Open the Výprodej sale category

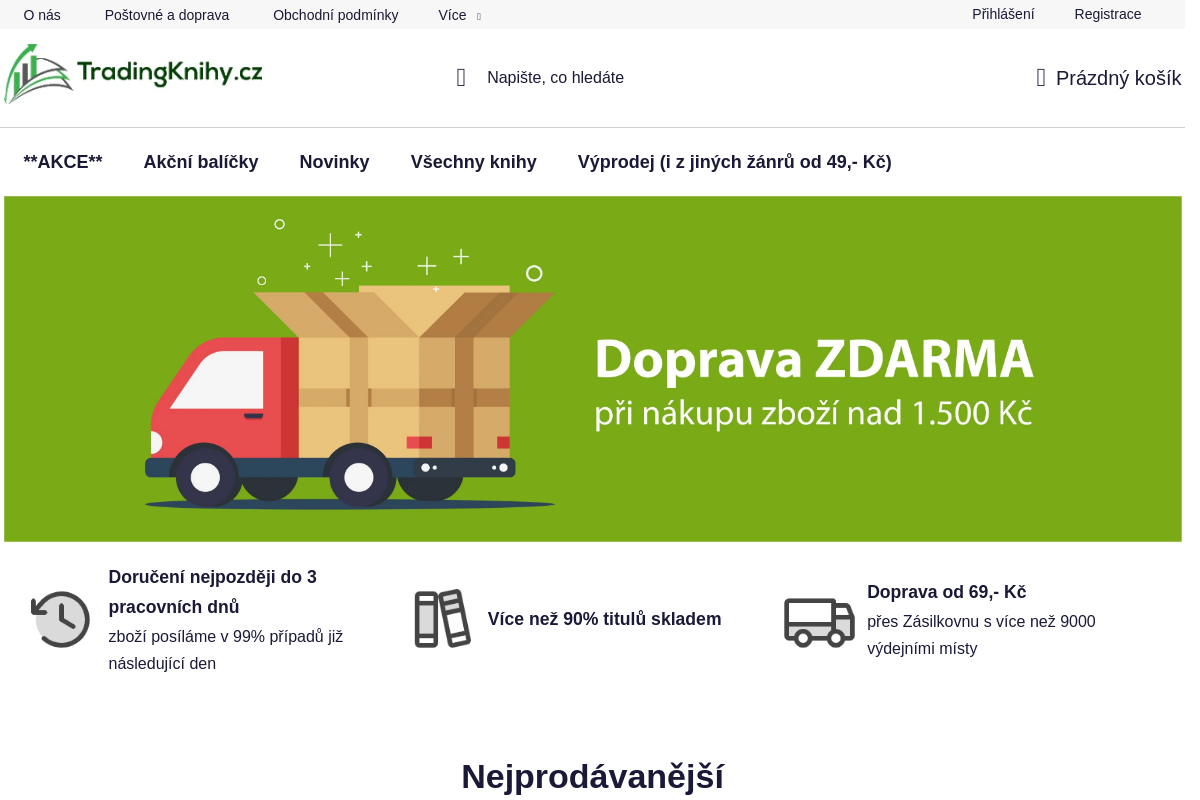734,162
